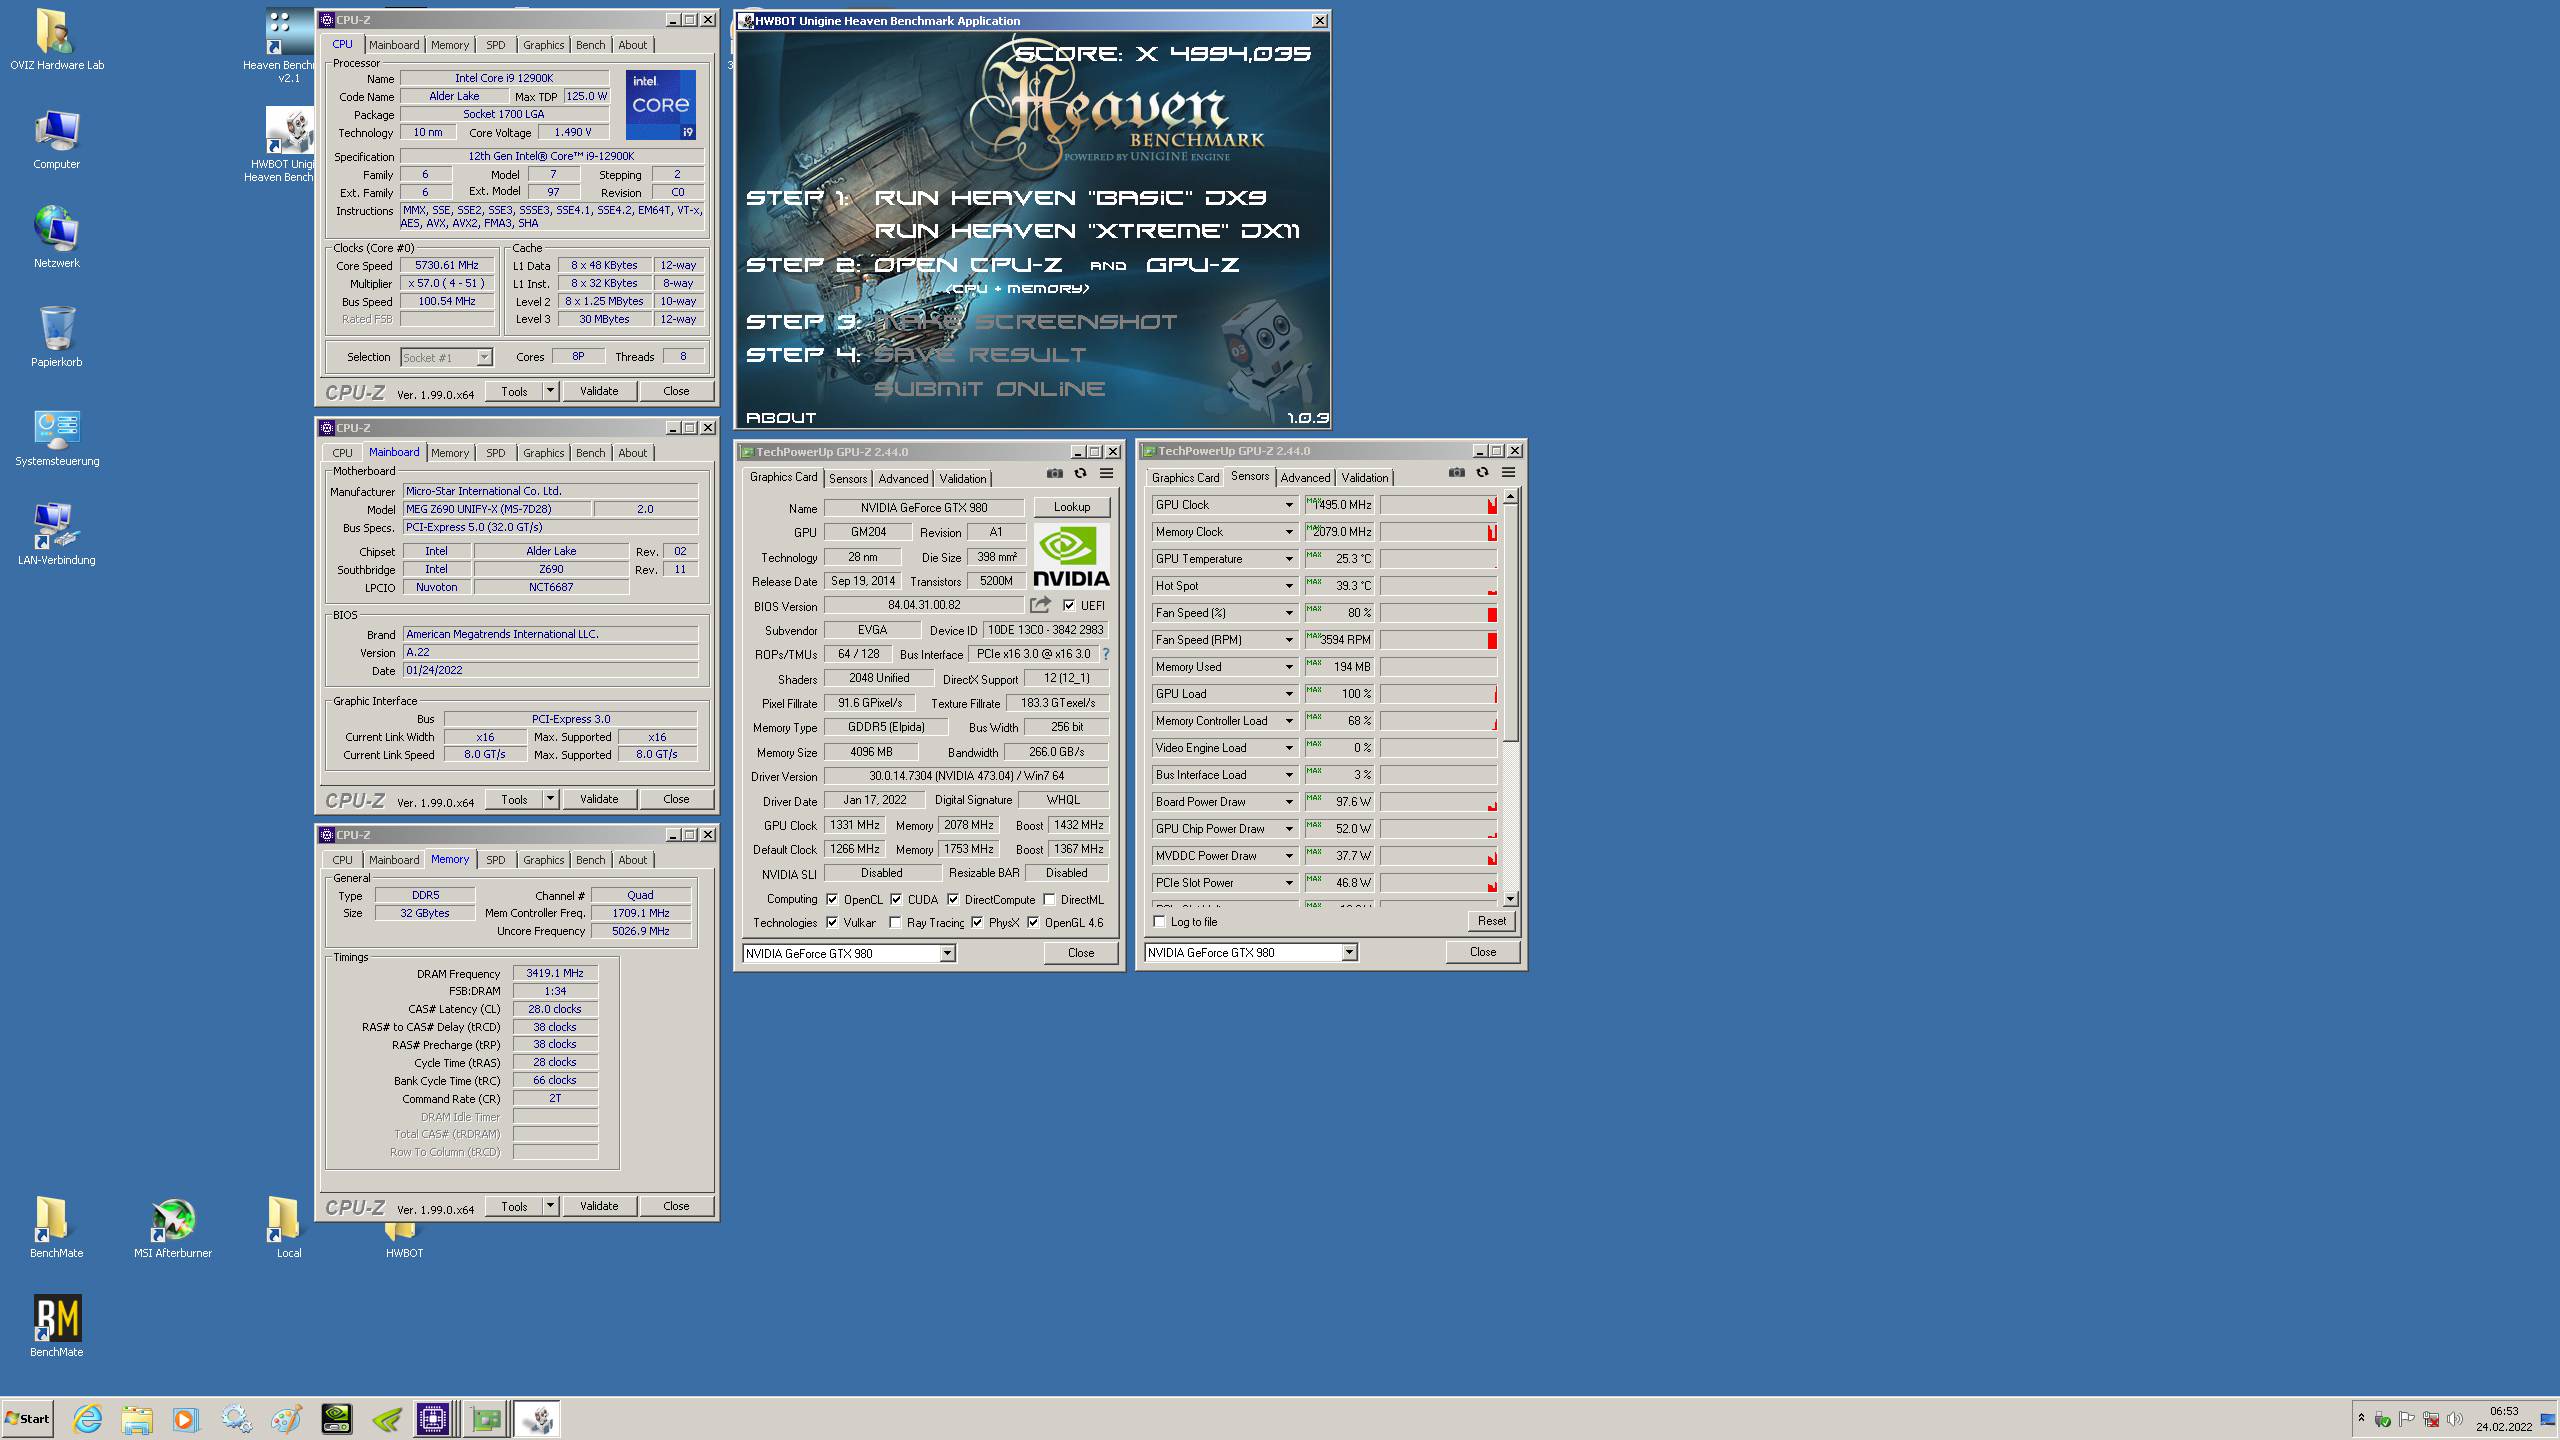This screenshot has height=1440, width=2560.
Task: Open Paint from the taskbar
Action: 286,1419
